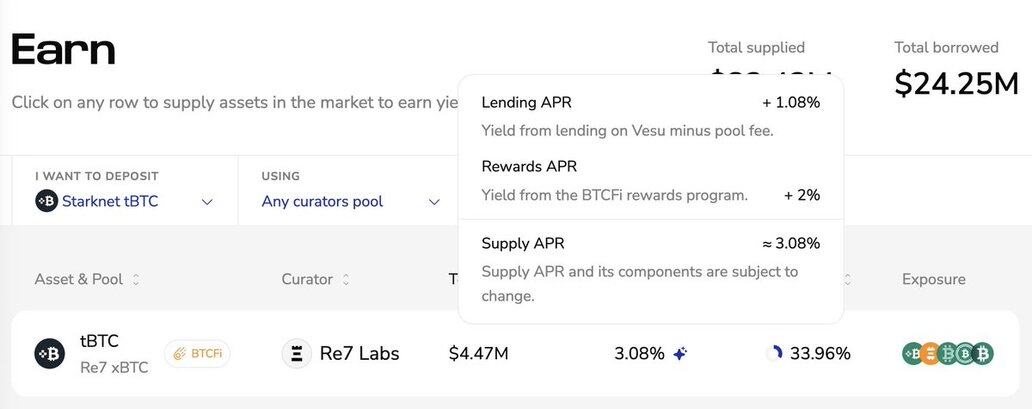The height and width of the screenshot is (409, 1032).
Task: Click the 3.08% supply APR value
Action: pyautogui.click(x=639, y=353)
